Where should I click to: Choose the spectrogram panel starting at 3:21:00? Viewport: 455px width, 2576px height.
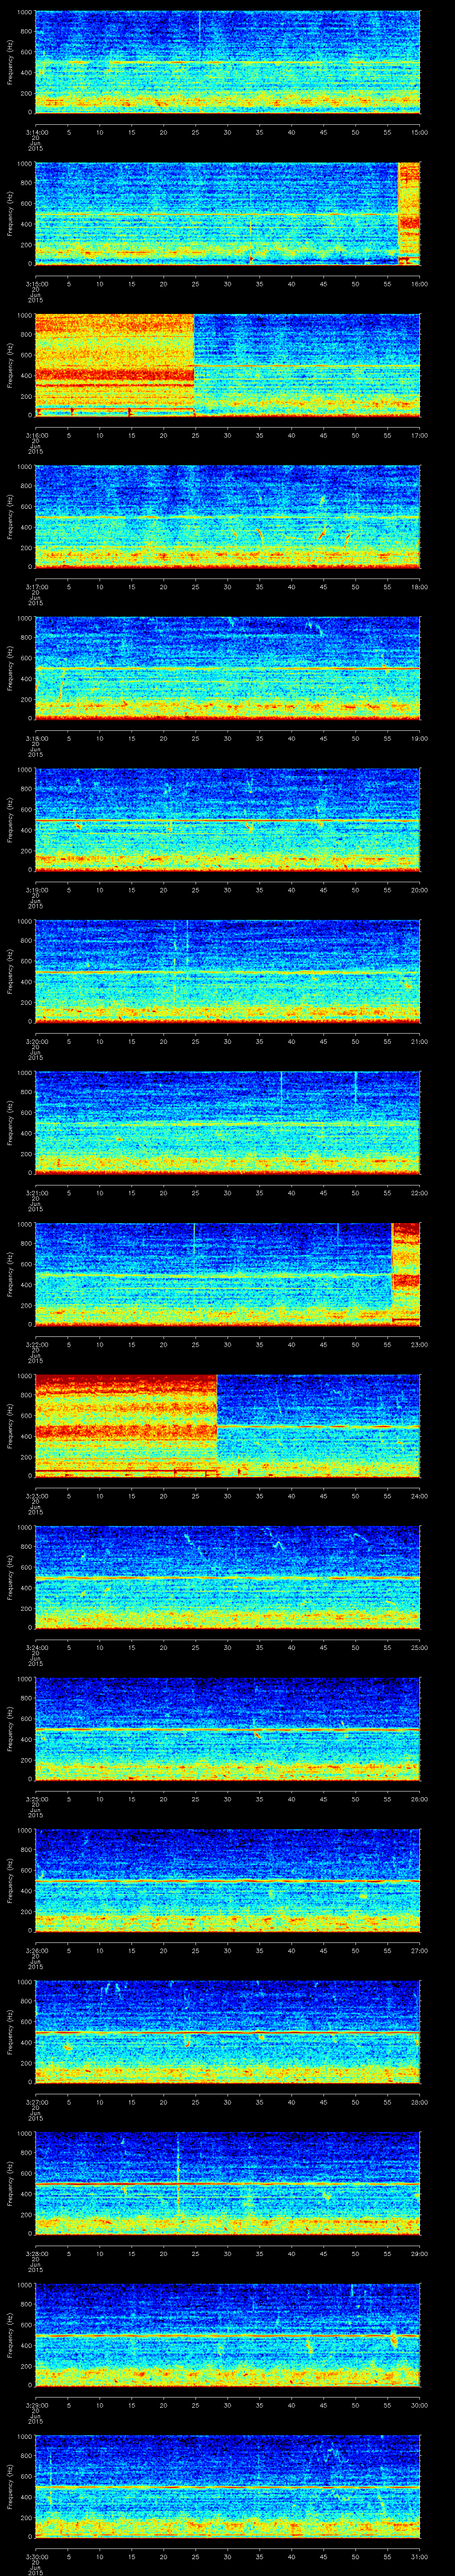228,1122
